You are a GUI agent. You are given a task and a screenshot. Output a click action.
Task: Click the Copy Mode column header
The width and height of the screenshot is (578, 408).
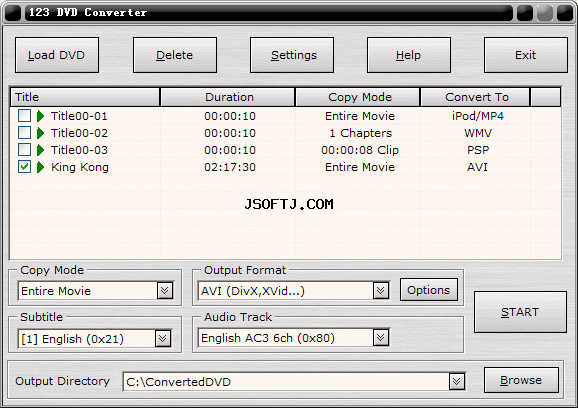[x=358, y=97]
